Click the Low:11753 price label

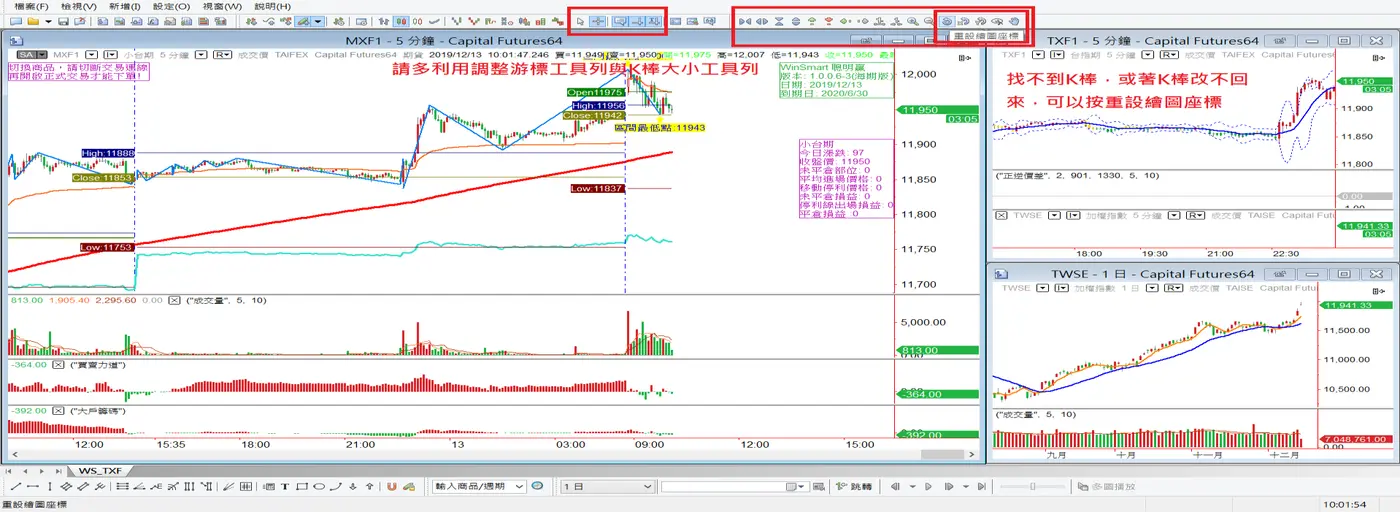click(107, 246)
